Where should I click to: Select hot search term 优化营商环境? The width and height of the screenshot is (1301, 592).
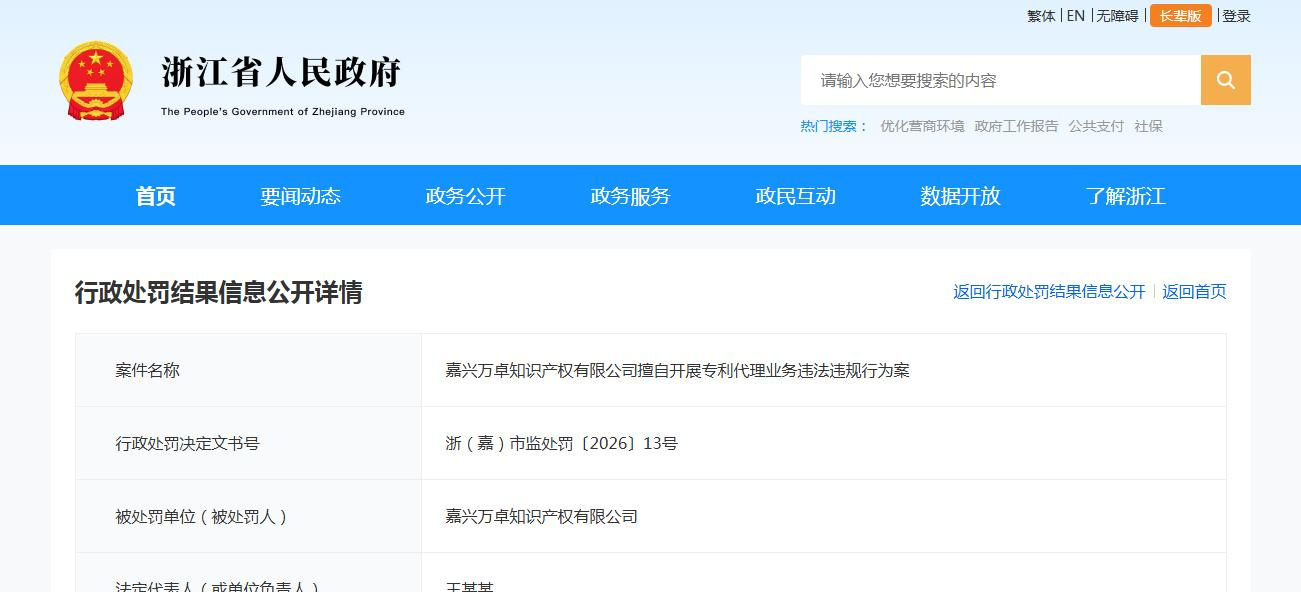coord(922,126)
